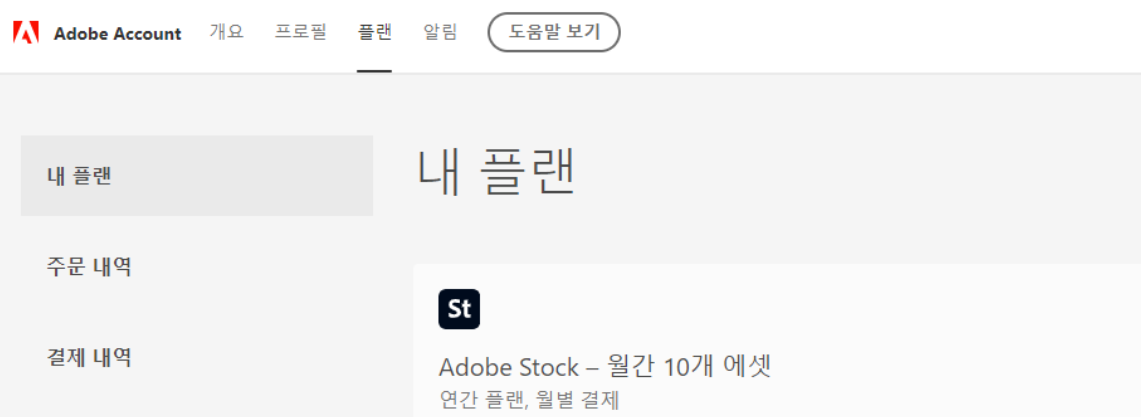Click the gray gap between 내 플랜 sidebar item and heading

(x=393, y=176)
